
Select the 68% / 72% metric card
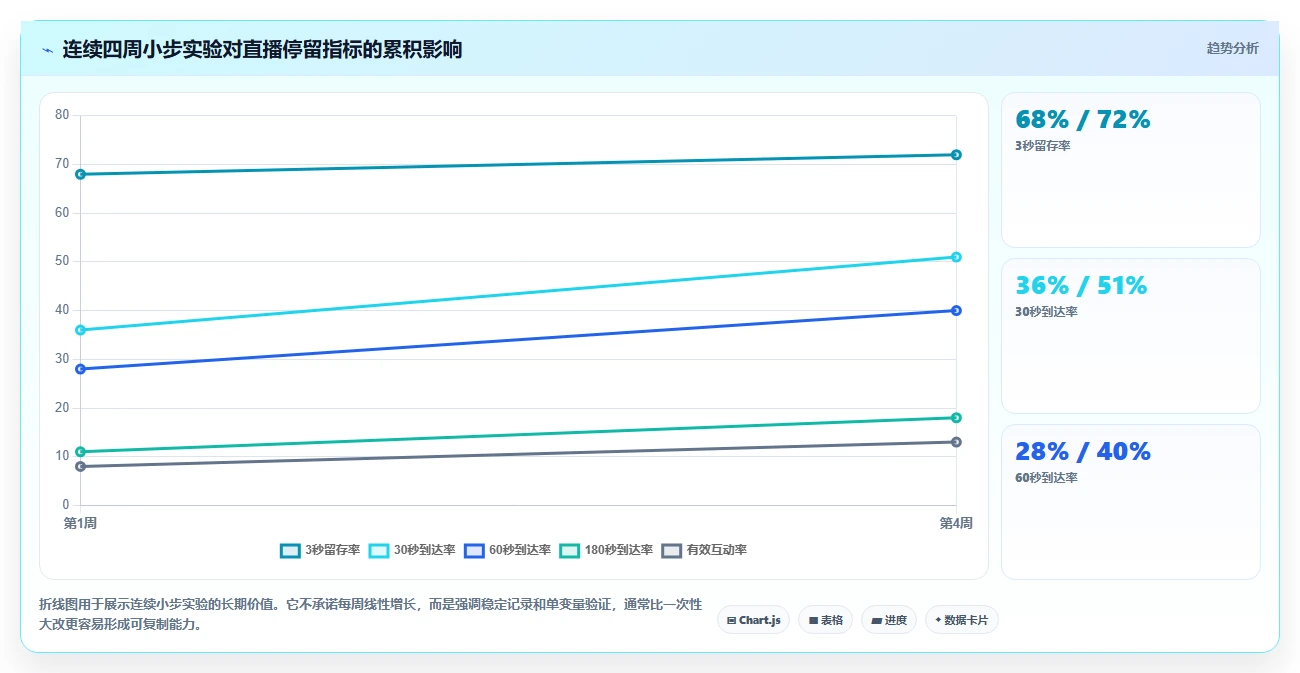tap(1130, 170)
